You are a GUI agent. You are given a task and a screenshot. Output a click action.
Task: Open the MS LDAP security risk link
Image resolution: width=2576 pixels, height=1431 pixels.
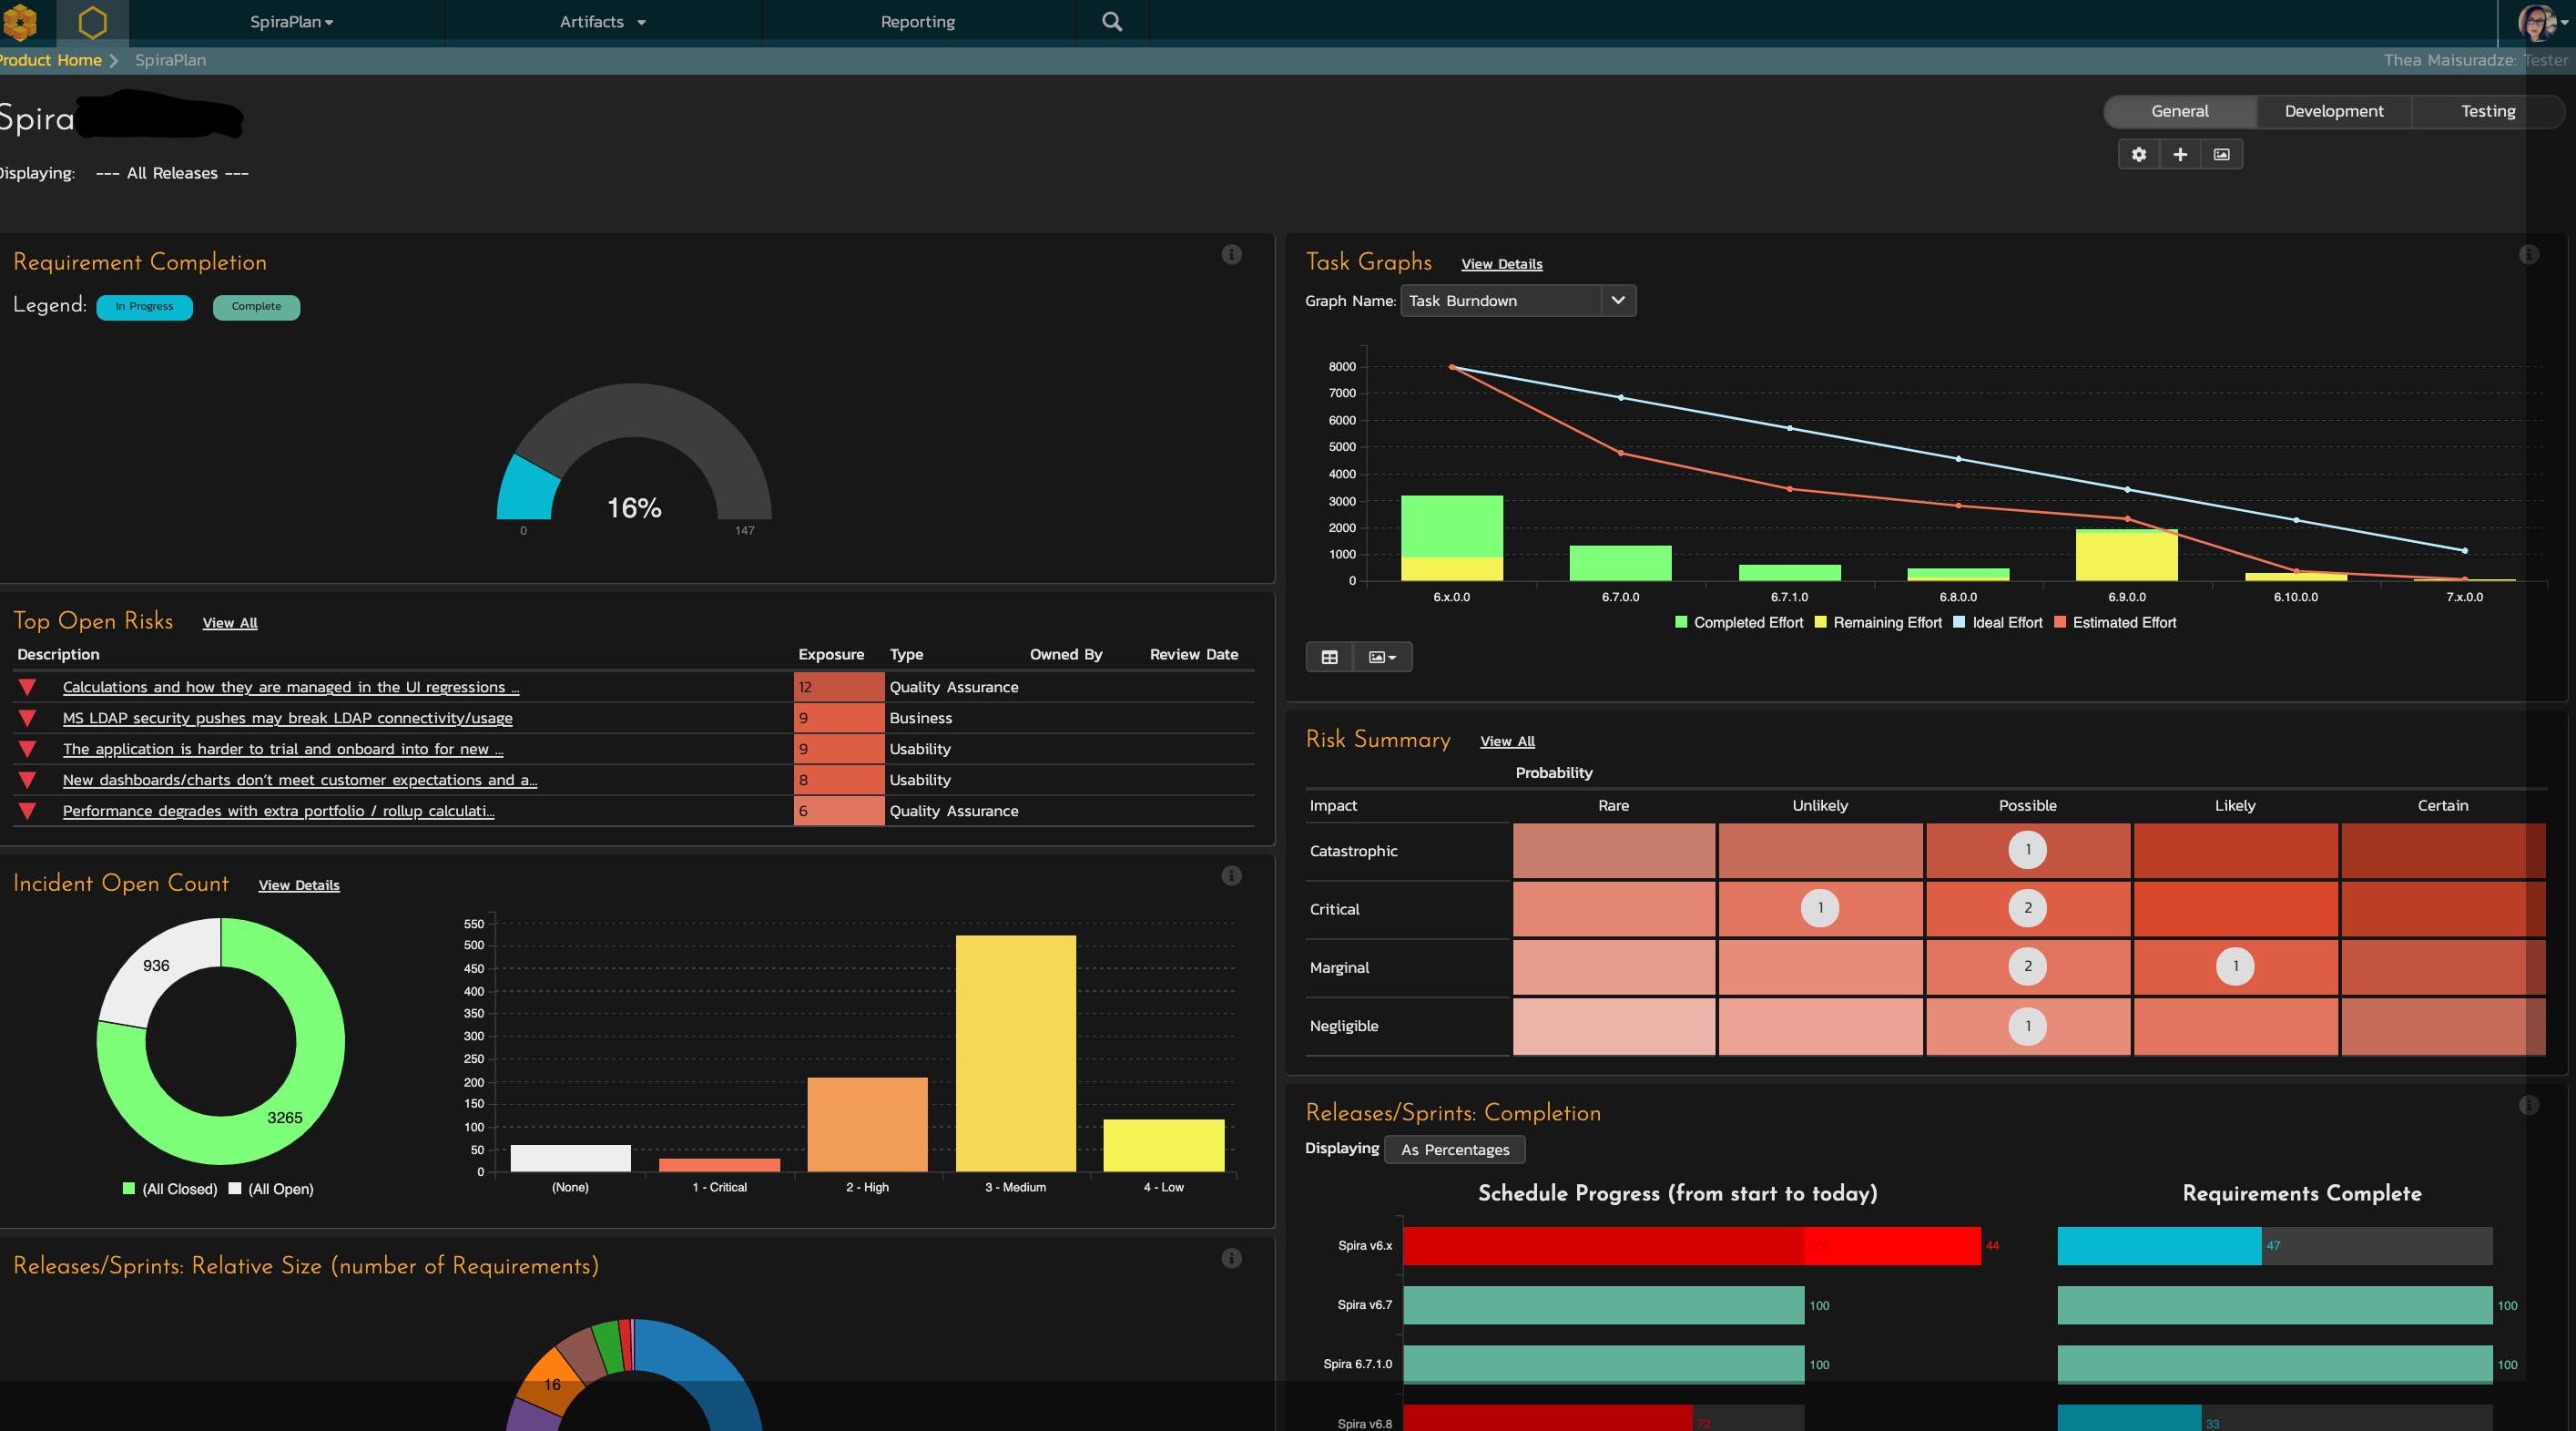point(287,718)
